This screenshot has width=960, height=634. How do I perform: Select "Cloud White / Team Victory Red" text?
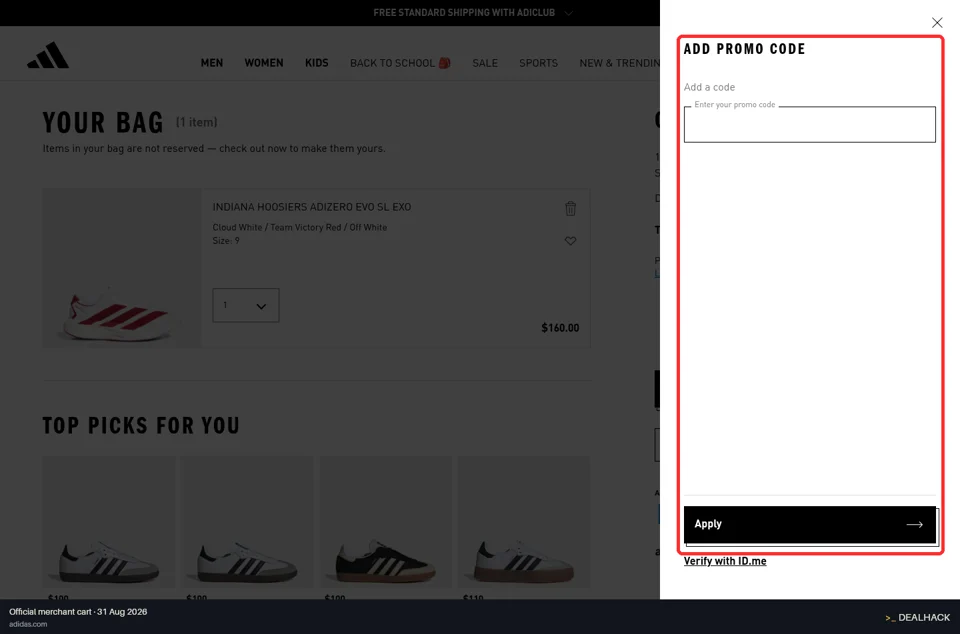click(x=277, y=227)
